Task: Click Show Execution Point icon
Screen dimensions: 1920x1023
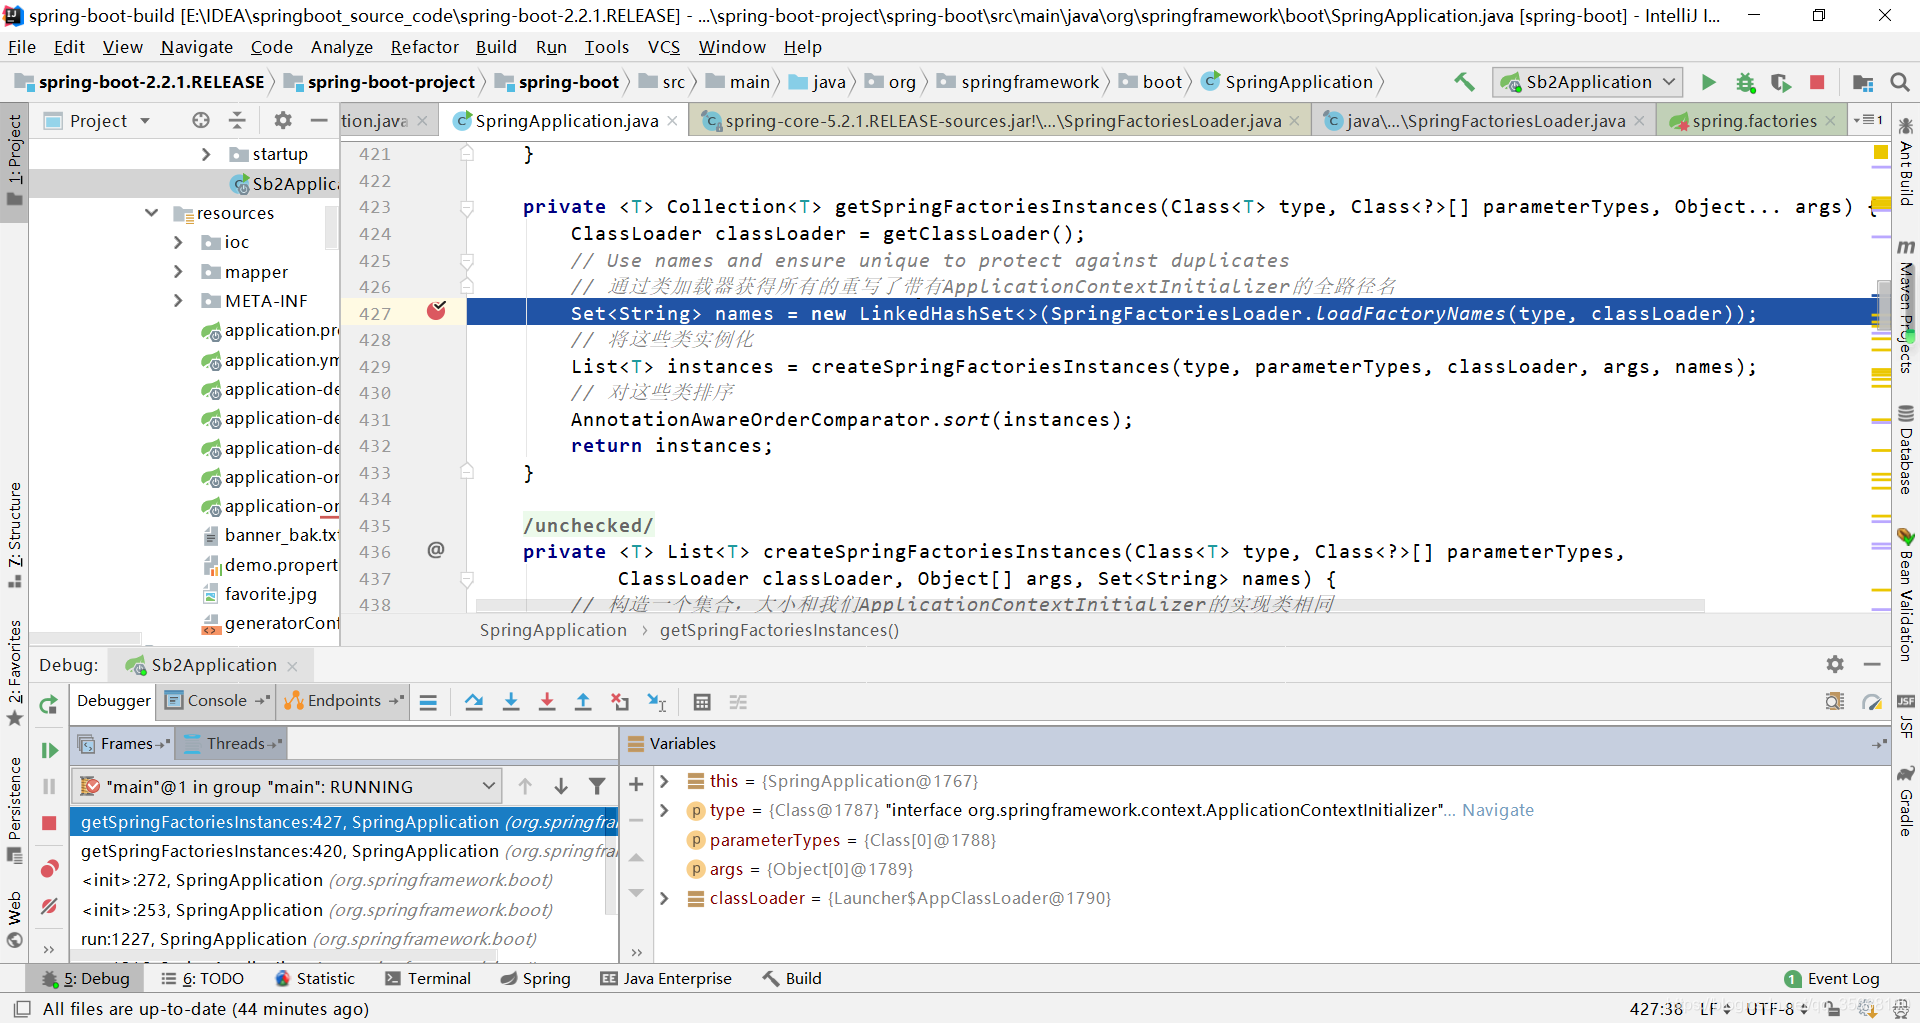Action: 428,702
